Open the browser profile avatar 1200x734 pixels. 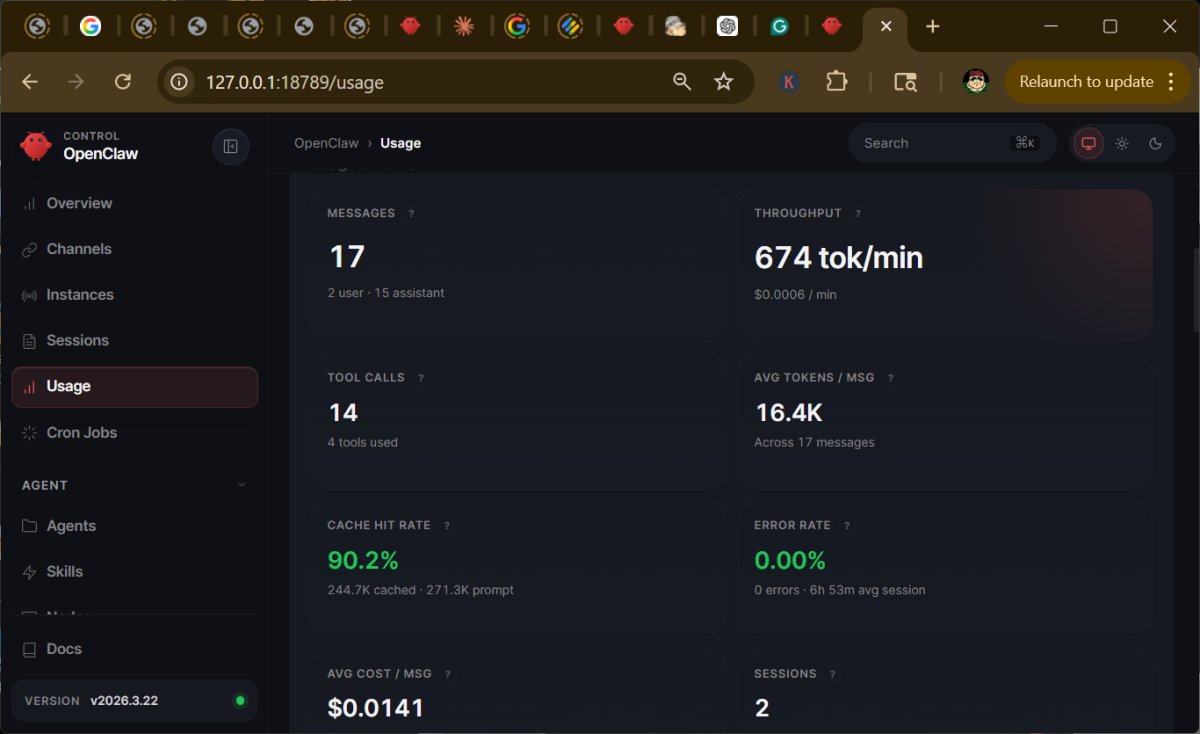pos(976,82)
